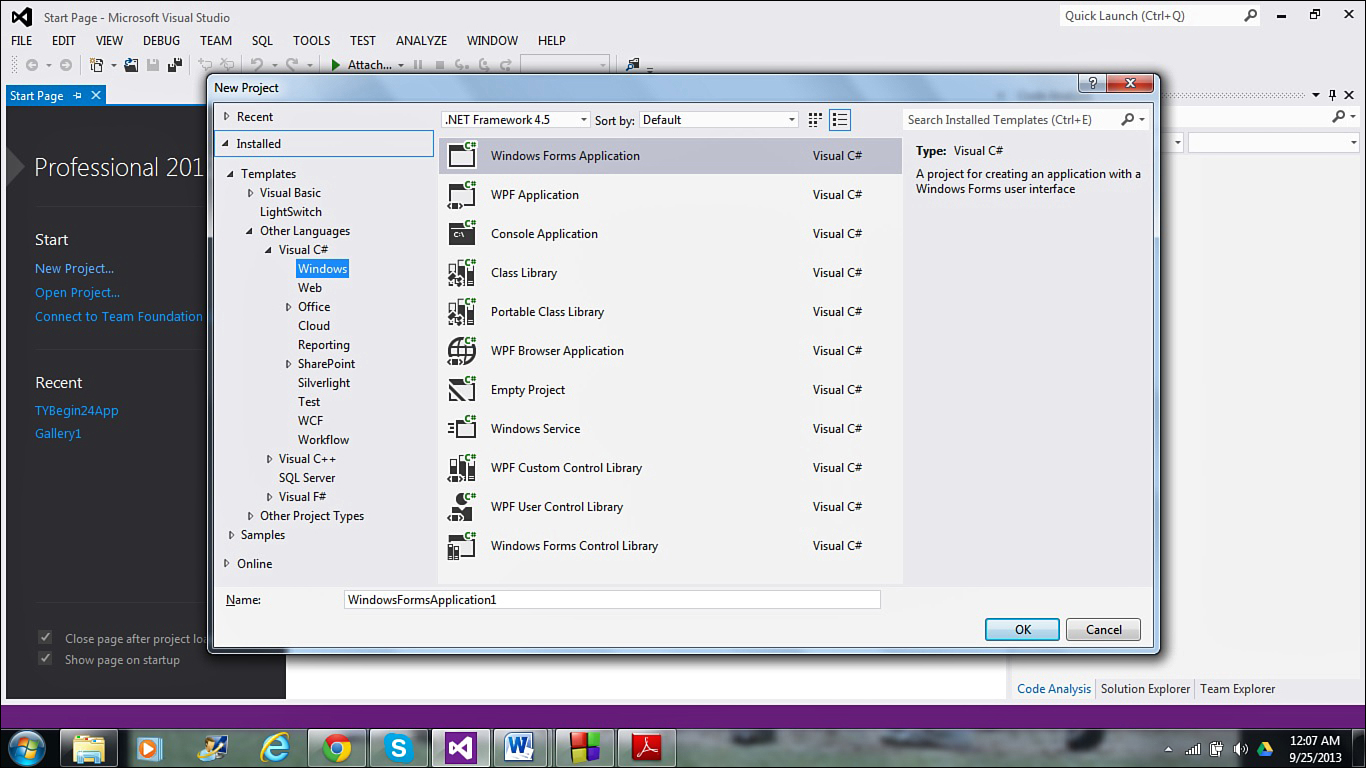Pin the Start Page tab
This screenshot has height=768, width=1366.
(x=78, y=96)
